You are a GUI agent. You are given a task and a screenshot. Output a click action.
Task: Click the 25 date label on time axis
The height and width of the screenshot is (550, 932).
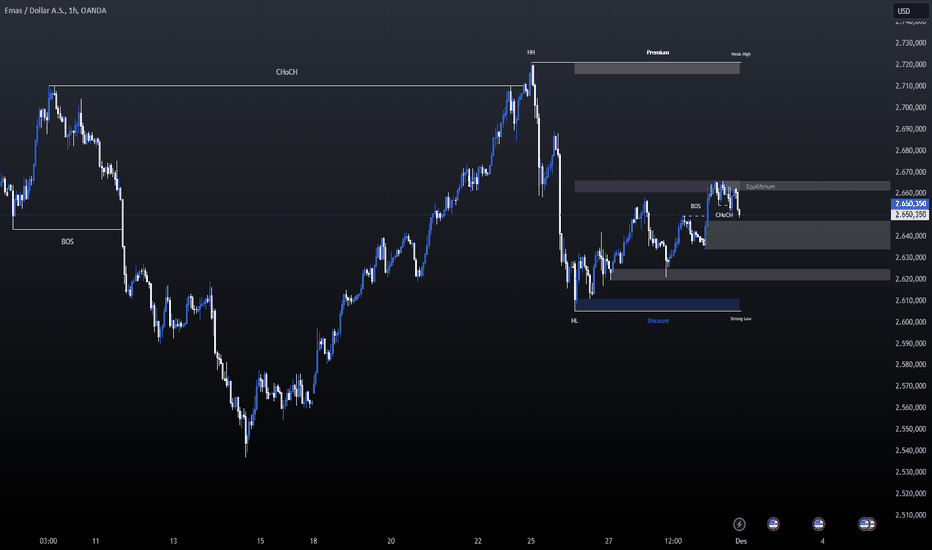tap(531, 541)
